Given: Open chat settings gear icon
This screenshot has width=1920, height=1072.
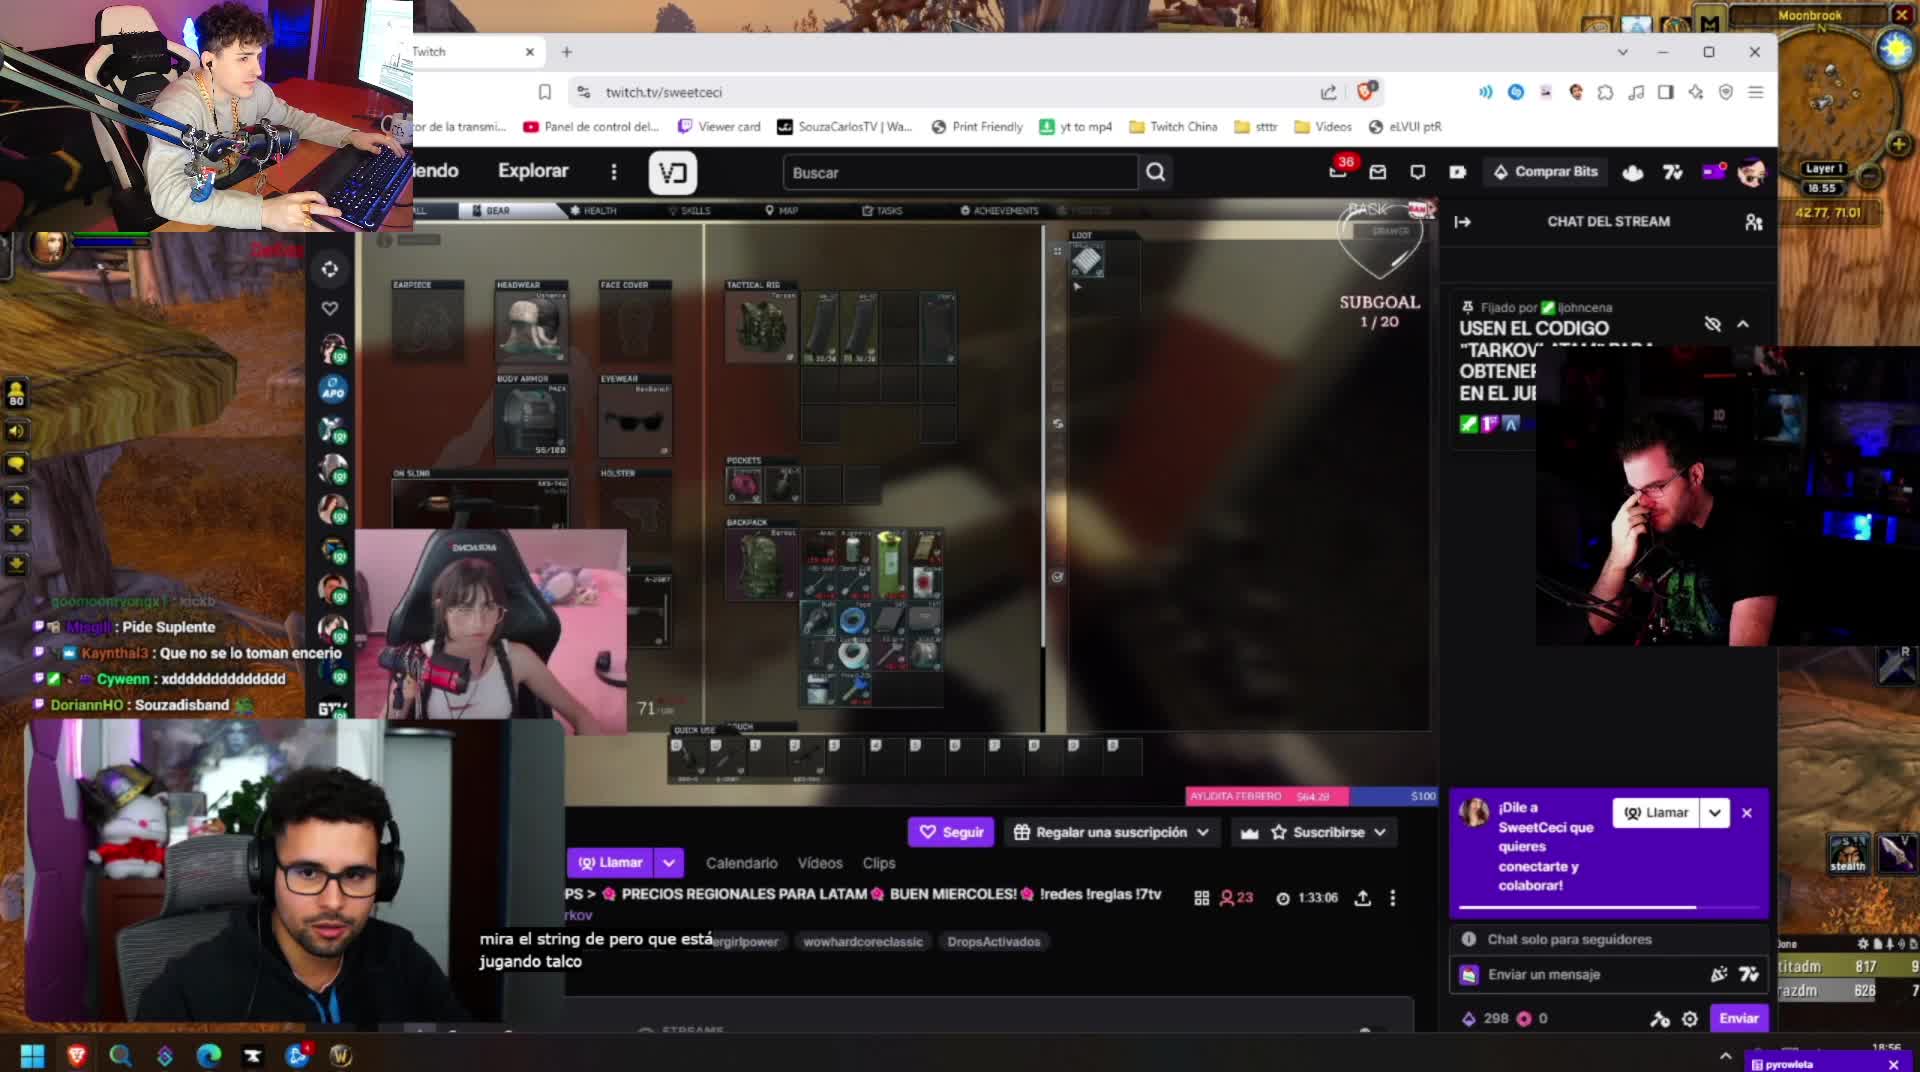Looking at the screenshot, I should [x=1690, y=1018].
